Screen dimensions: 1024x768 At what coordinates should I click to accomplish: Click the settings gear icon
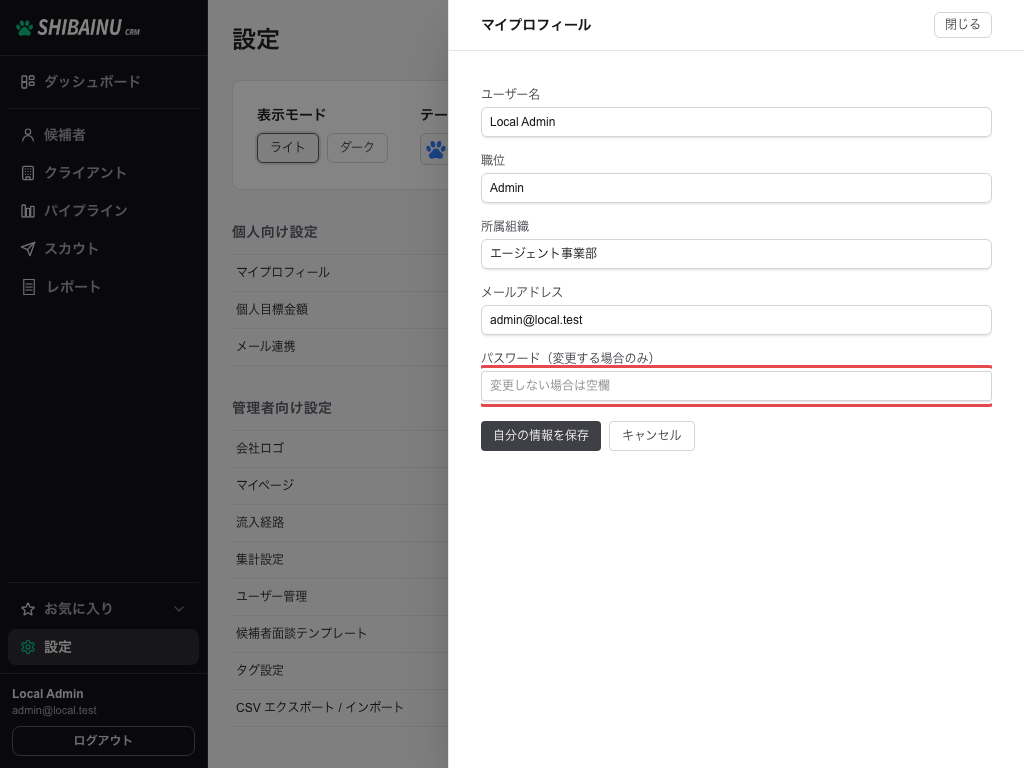pyautogui.click(x=27, y=647)
